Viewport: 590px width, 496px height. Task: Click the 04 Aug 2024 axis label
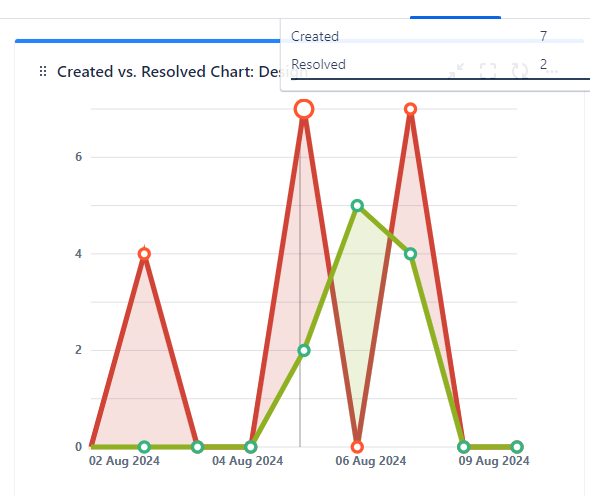point(248,461)
